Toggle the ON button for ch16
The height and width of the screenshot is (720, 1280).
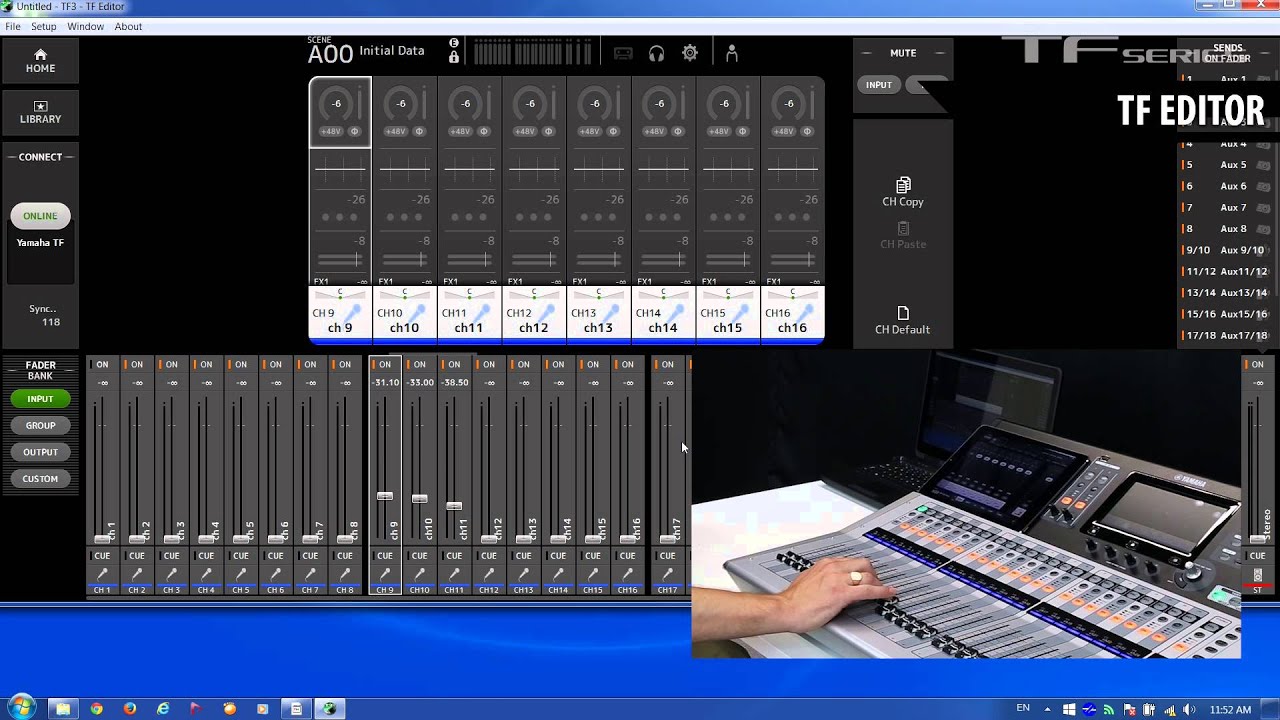click(x=627, y=364)
